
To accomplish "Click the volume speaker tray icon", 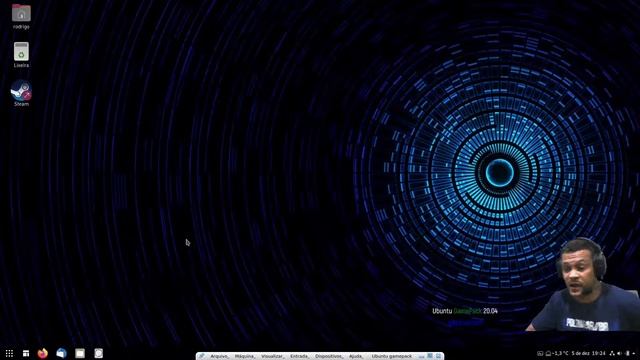I will (620, 353).
